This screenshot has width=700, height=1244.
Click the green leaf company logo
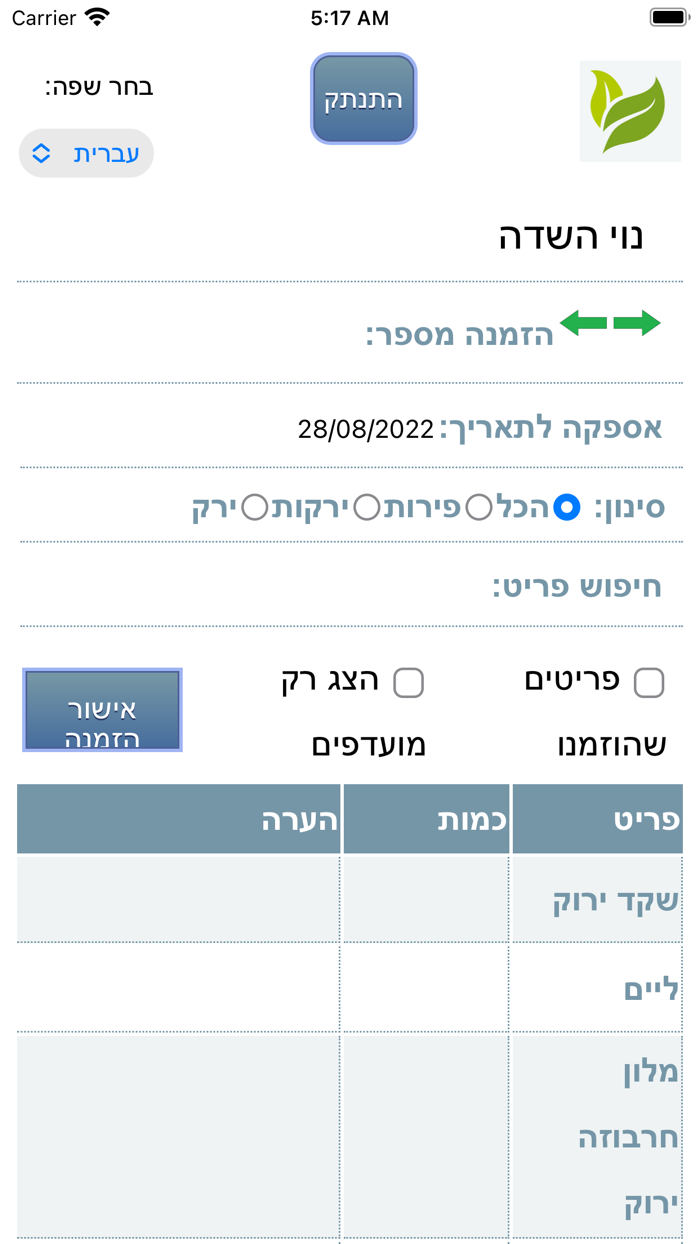(630, 110)
